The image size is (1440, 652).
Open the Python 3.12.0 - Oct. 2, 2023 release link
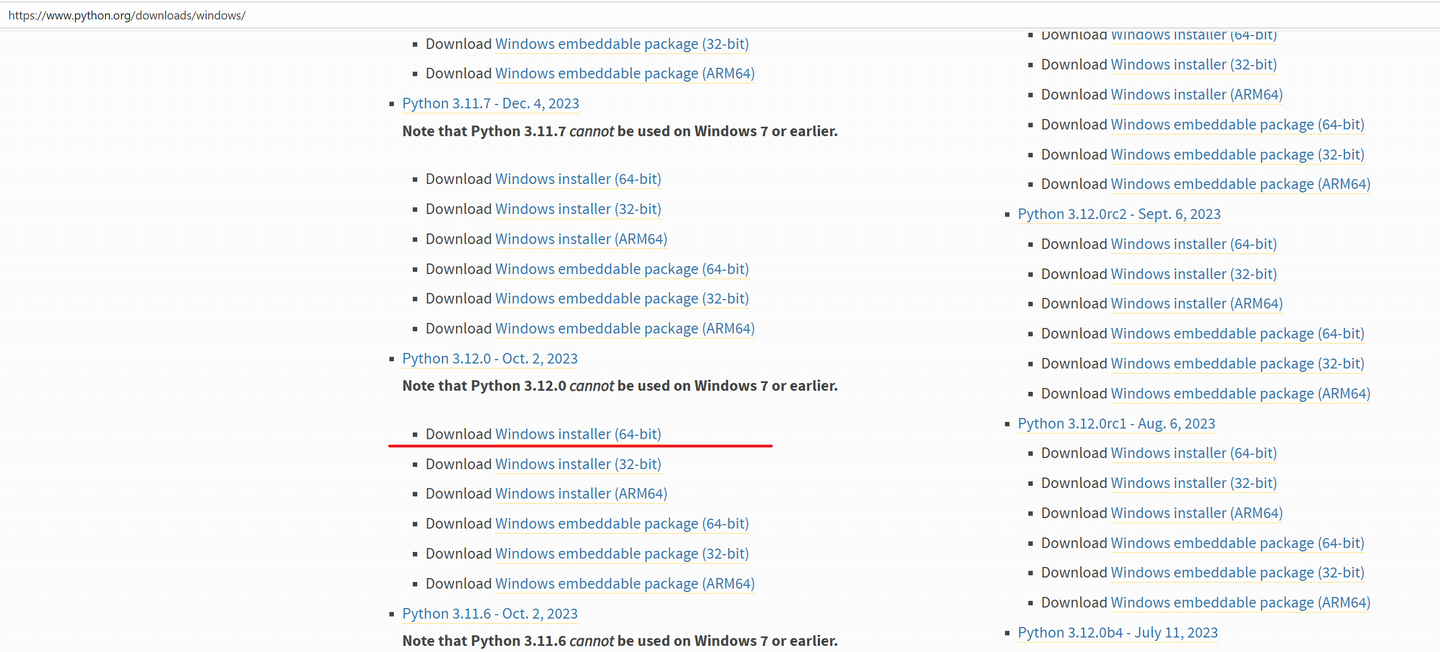point(490,359)
